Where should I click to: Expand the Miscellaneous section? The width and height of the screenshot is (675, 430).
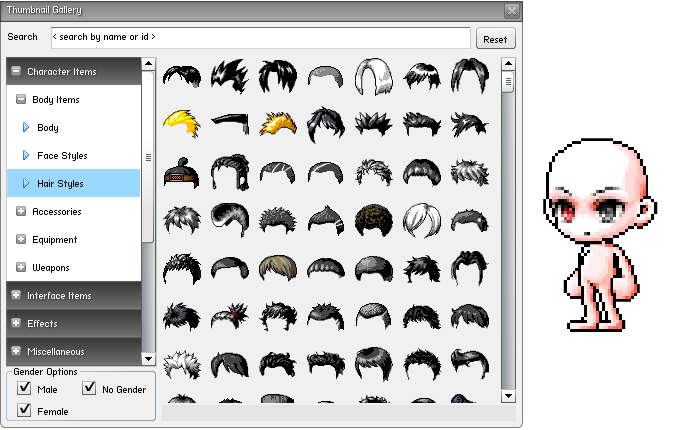(16, 351)
